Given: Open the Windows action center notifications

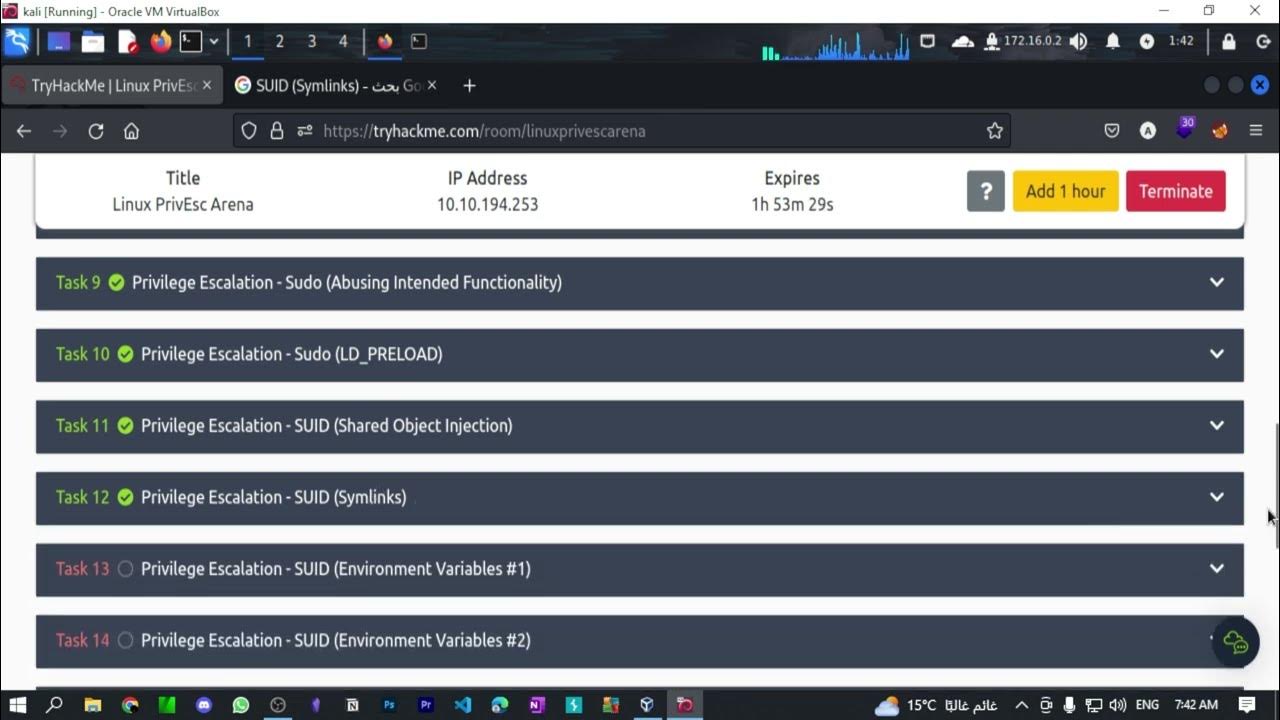Looking at the screenshot, I should 1247,705.
